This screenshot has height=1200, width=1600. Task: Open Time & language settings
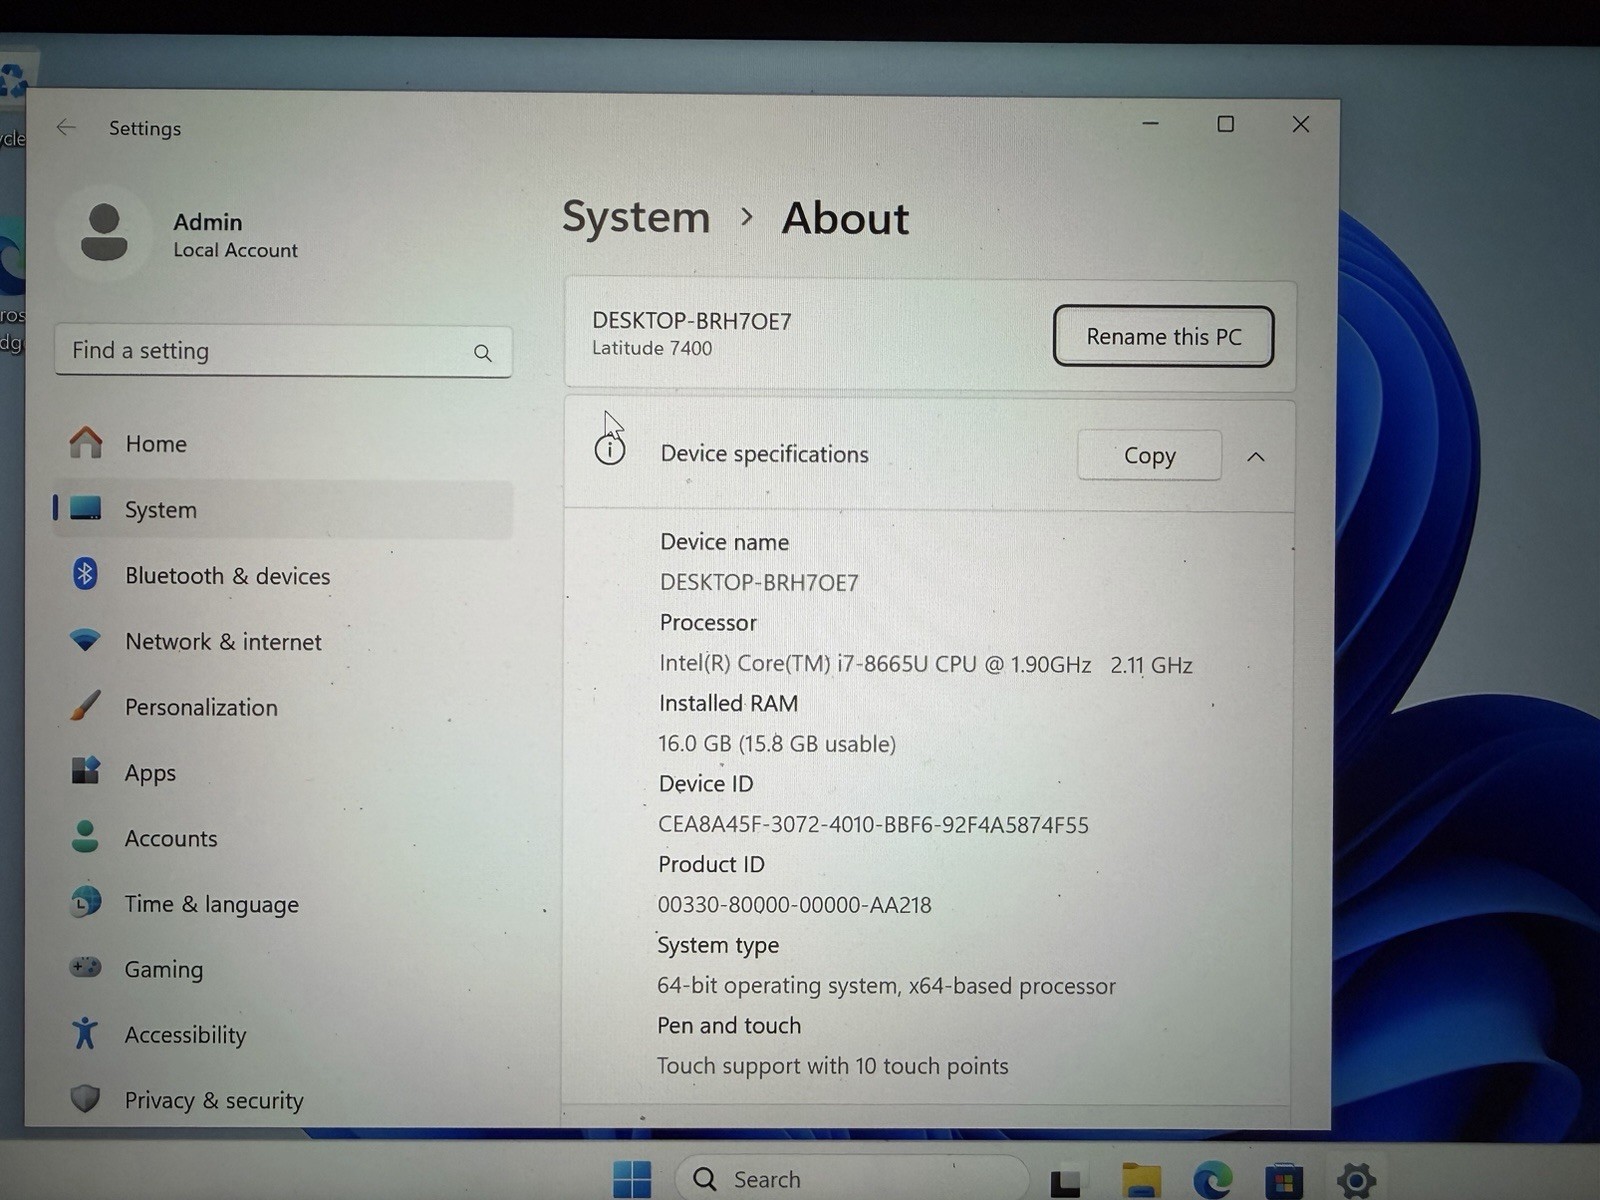point(284,903)
